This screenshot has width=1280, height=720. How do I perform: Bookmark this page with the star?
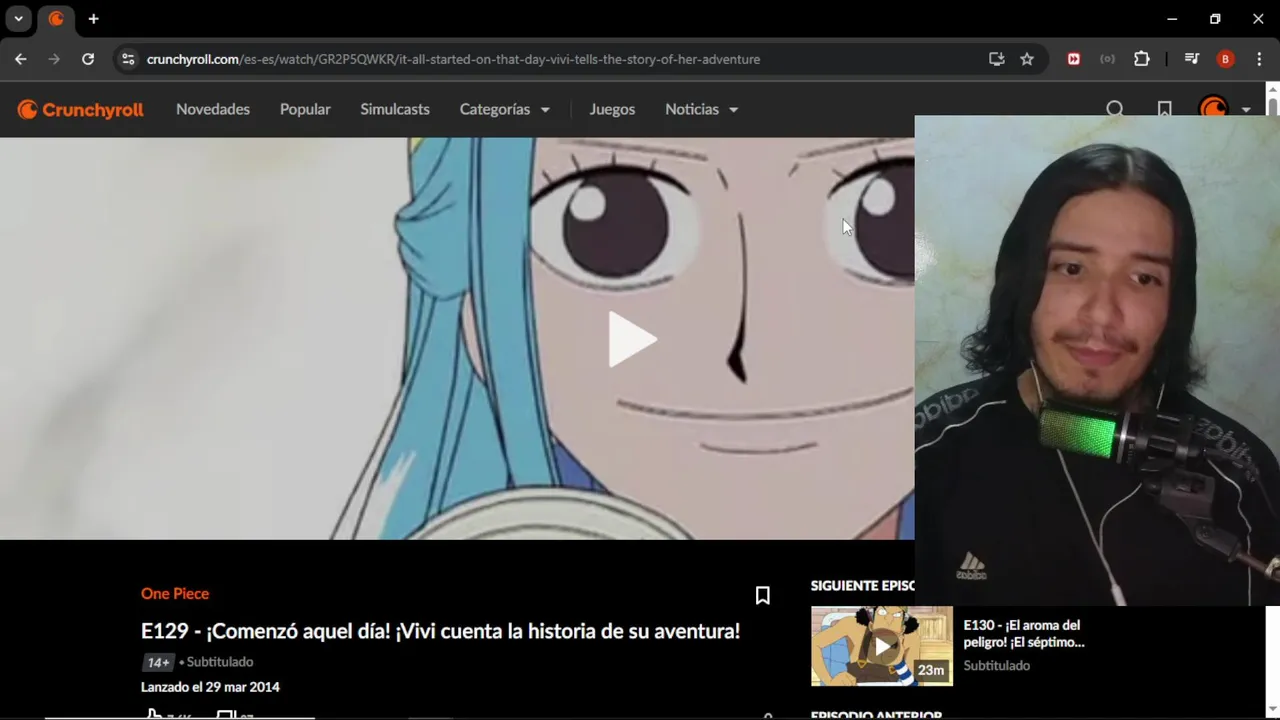pyautogui.click(x=1027, y=59)
